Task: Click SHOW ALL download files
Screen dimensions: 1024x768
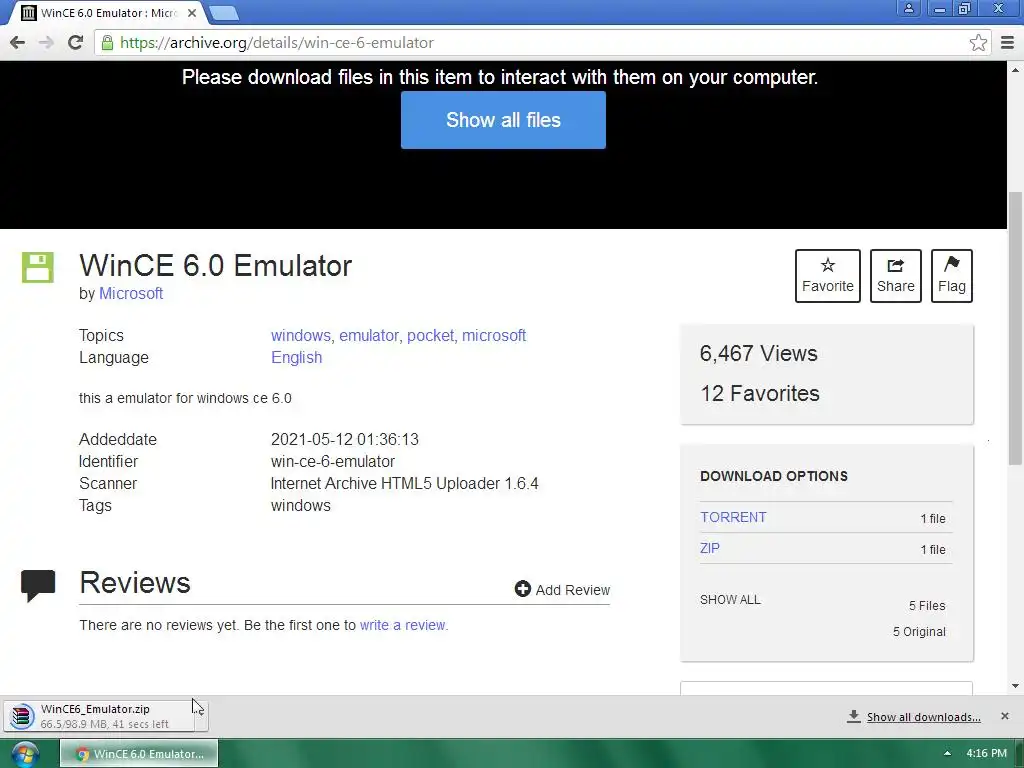Action: (x=730, y=600)
